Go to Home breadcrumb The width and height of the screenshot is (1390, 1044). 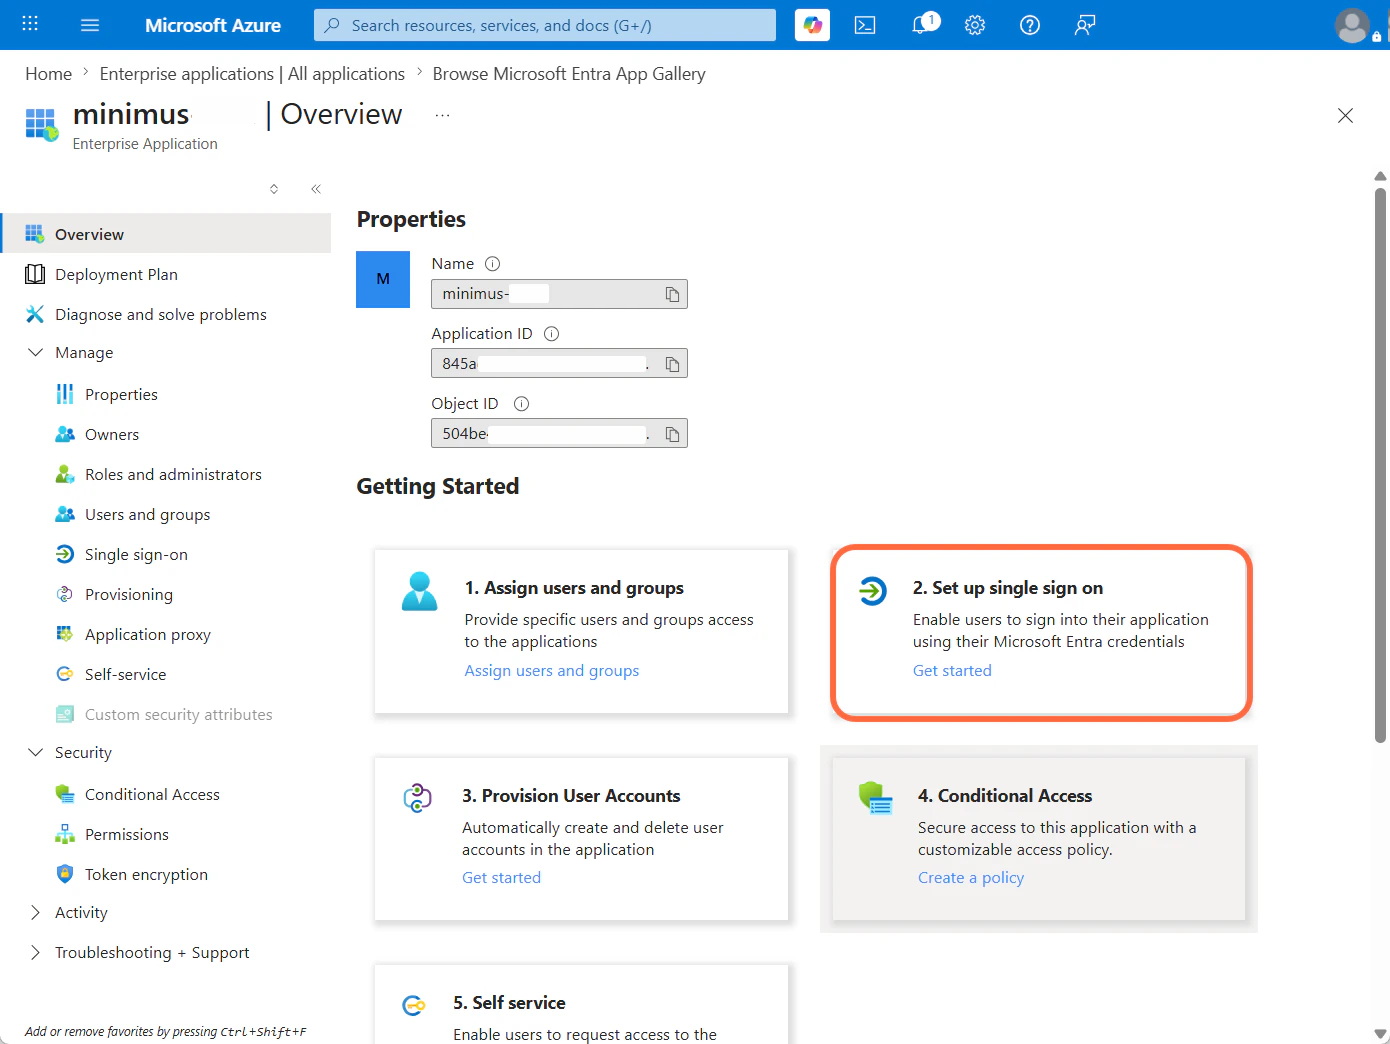[x=48, y=74]
